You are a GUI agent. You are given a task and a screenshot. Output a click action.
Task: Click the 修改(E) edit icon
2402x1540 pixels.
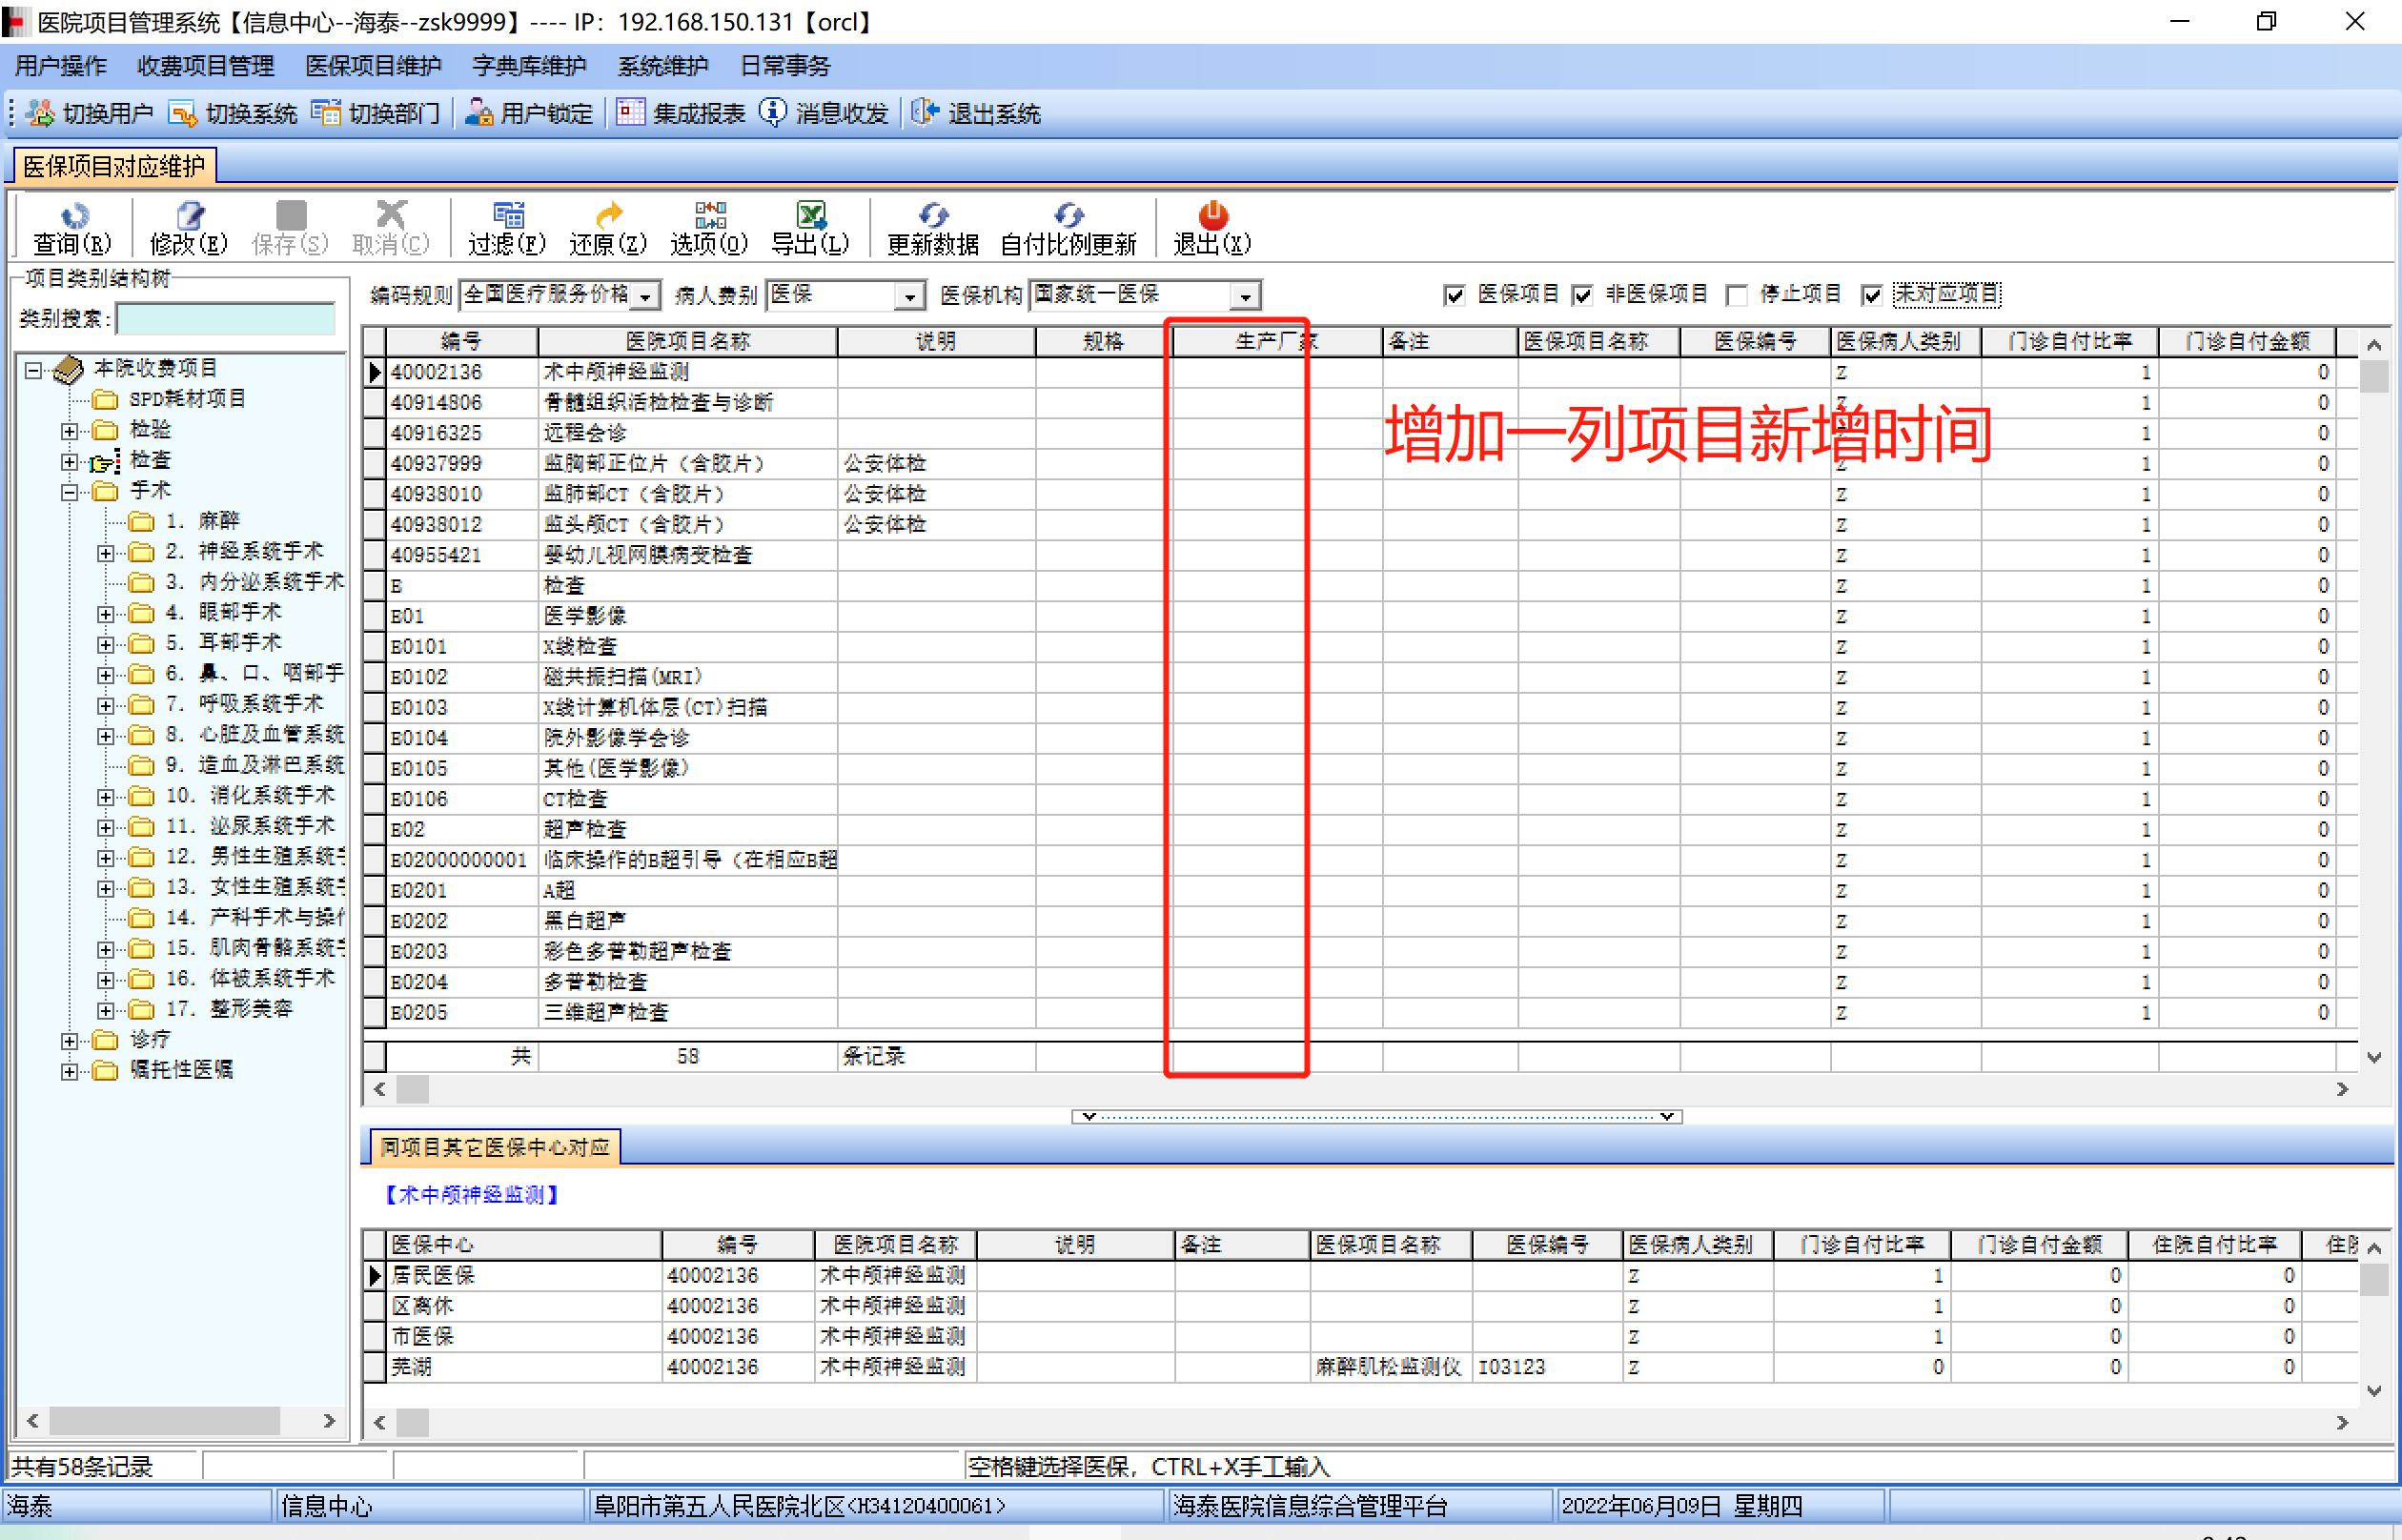click(x=189, y=216)
